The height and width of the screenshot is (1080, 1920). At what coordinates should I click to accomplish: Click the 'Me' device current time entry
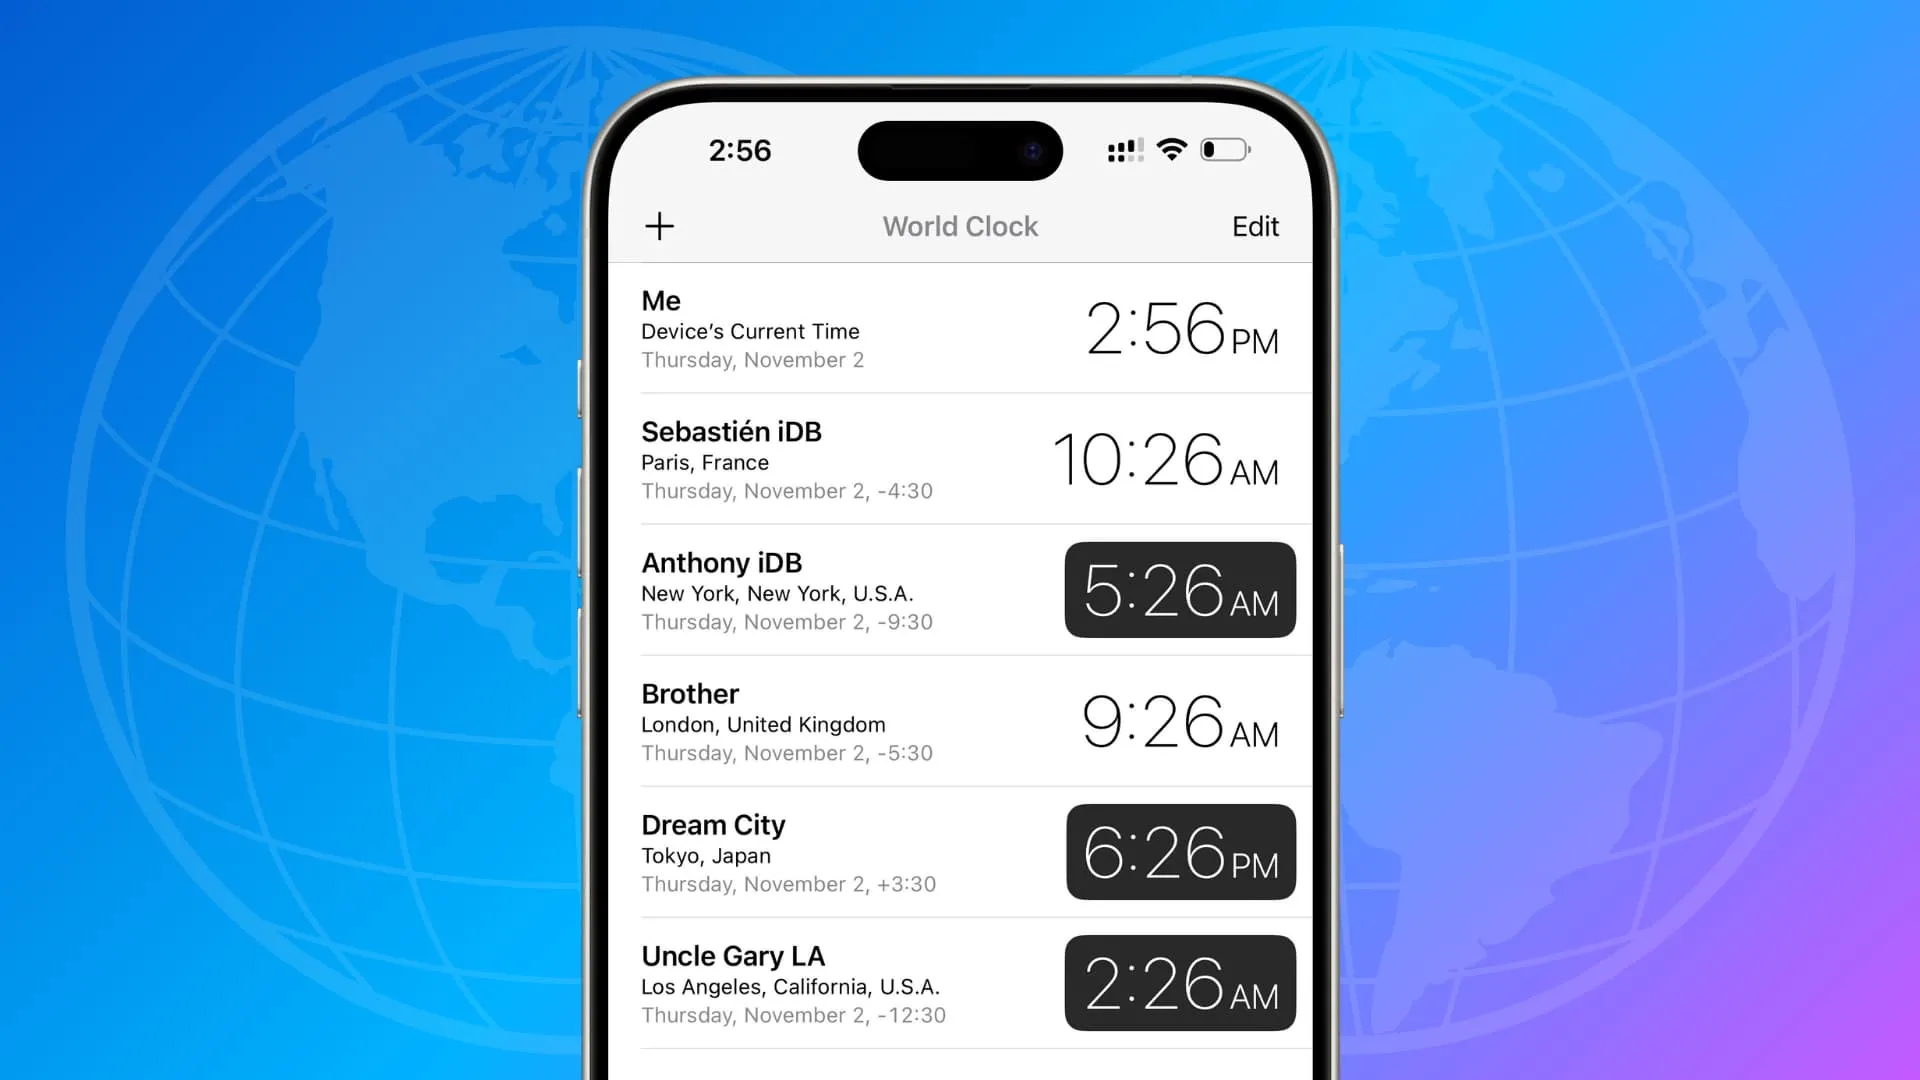click(960, 328)
